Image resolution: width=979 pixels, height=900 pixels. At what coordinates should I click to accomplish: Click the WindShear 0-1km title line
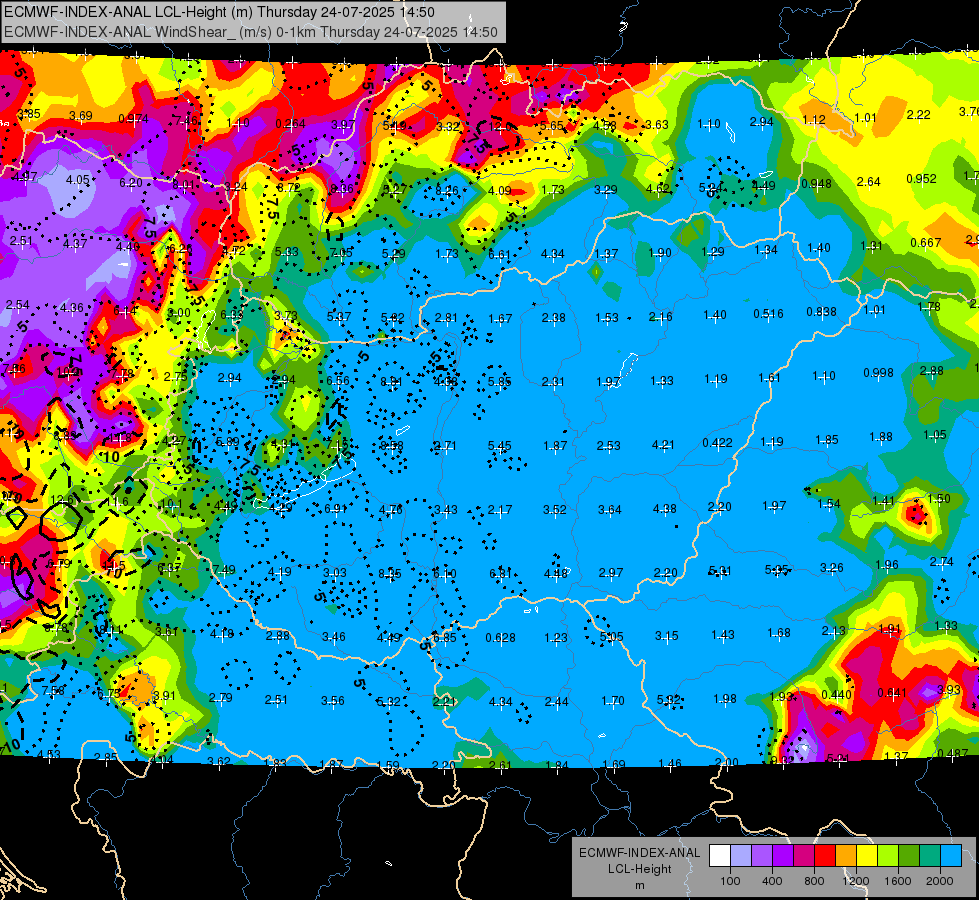250,32
